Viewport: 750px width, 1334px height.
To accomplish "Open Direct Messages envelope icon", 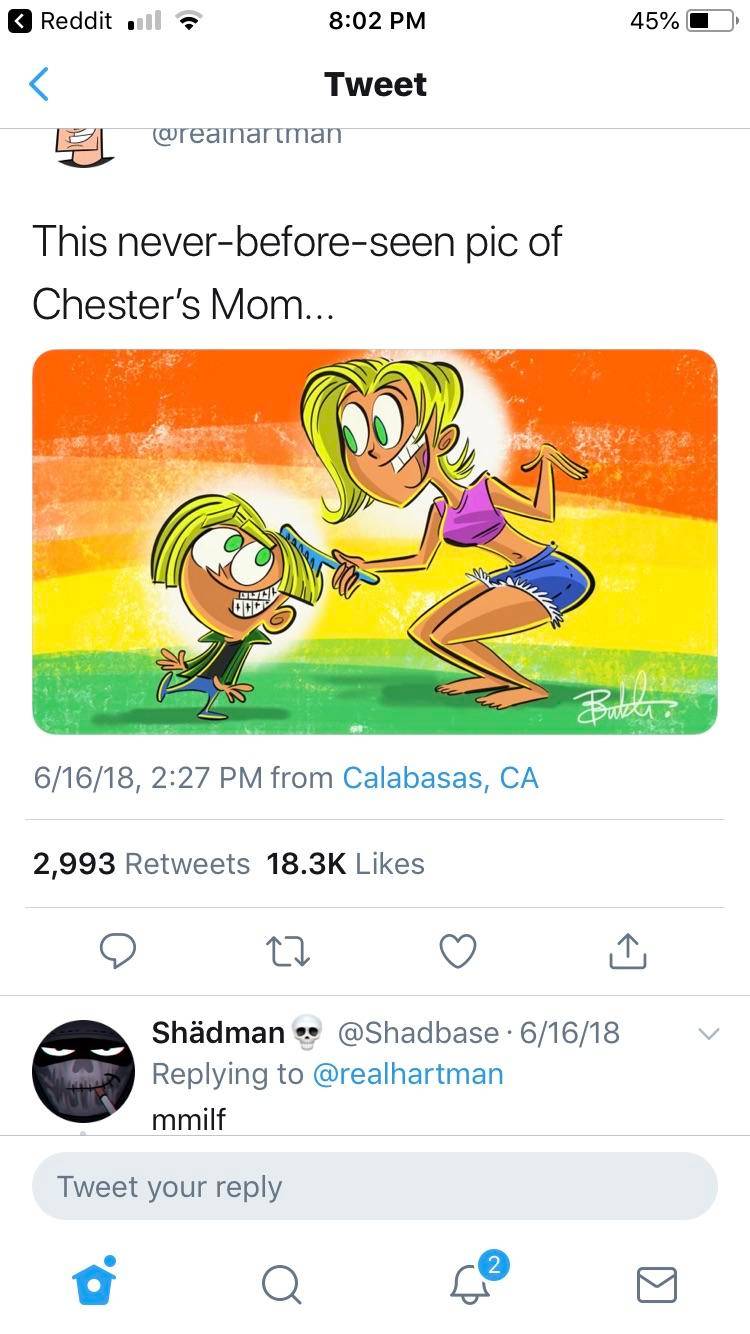I will tap(657, 1286).
